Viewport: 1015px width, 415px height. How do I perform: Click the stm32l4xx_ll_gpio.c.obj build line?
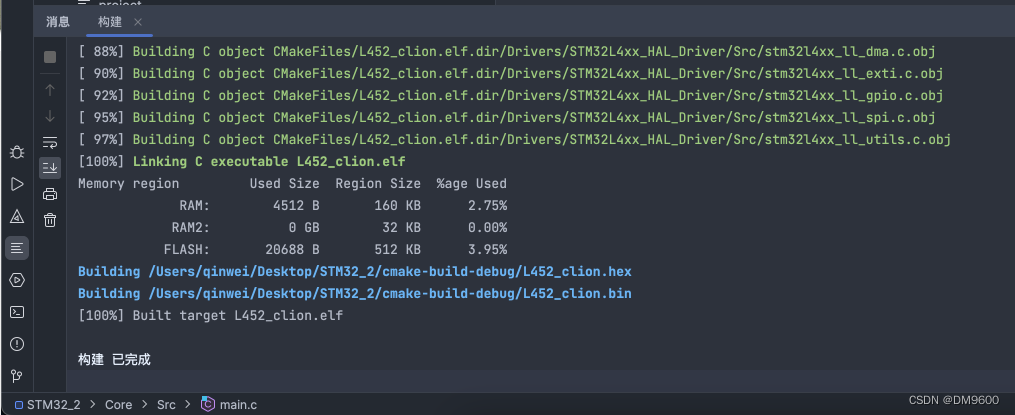pos(510,95)
